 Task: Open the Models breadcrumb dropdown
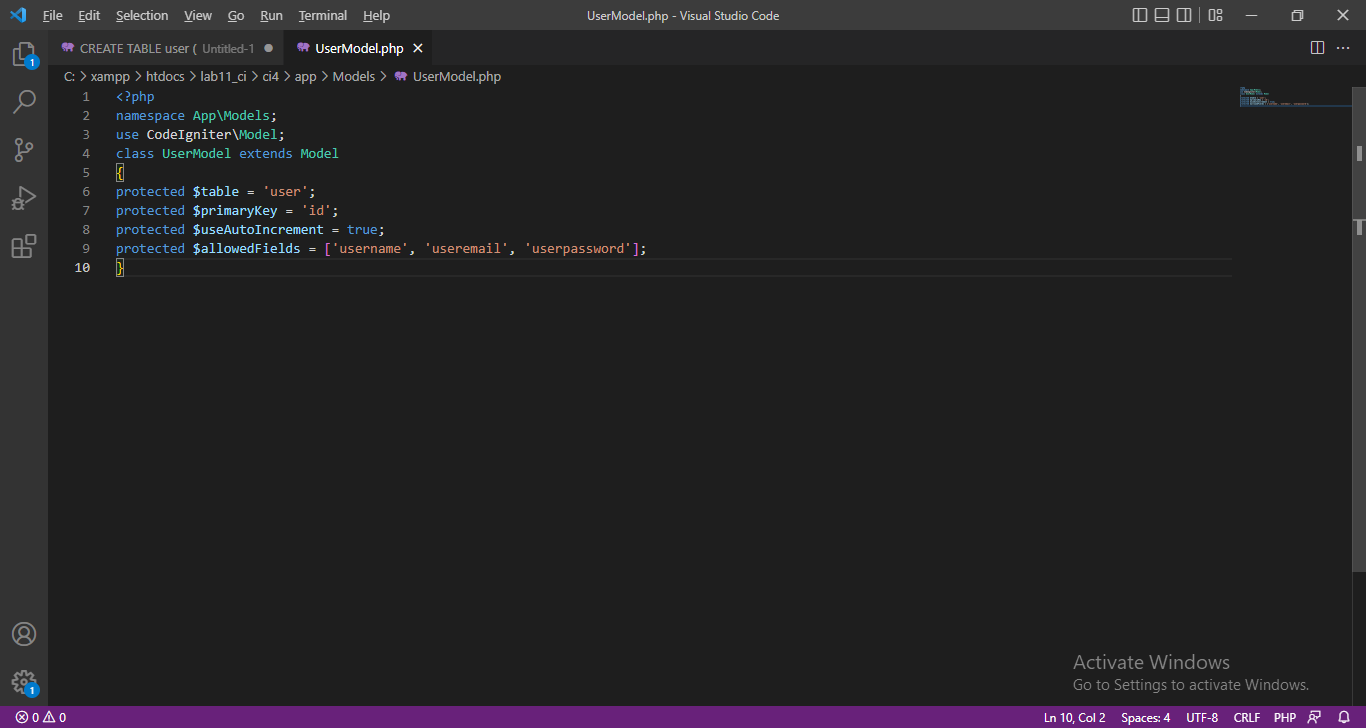point(353,76)
